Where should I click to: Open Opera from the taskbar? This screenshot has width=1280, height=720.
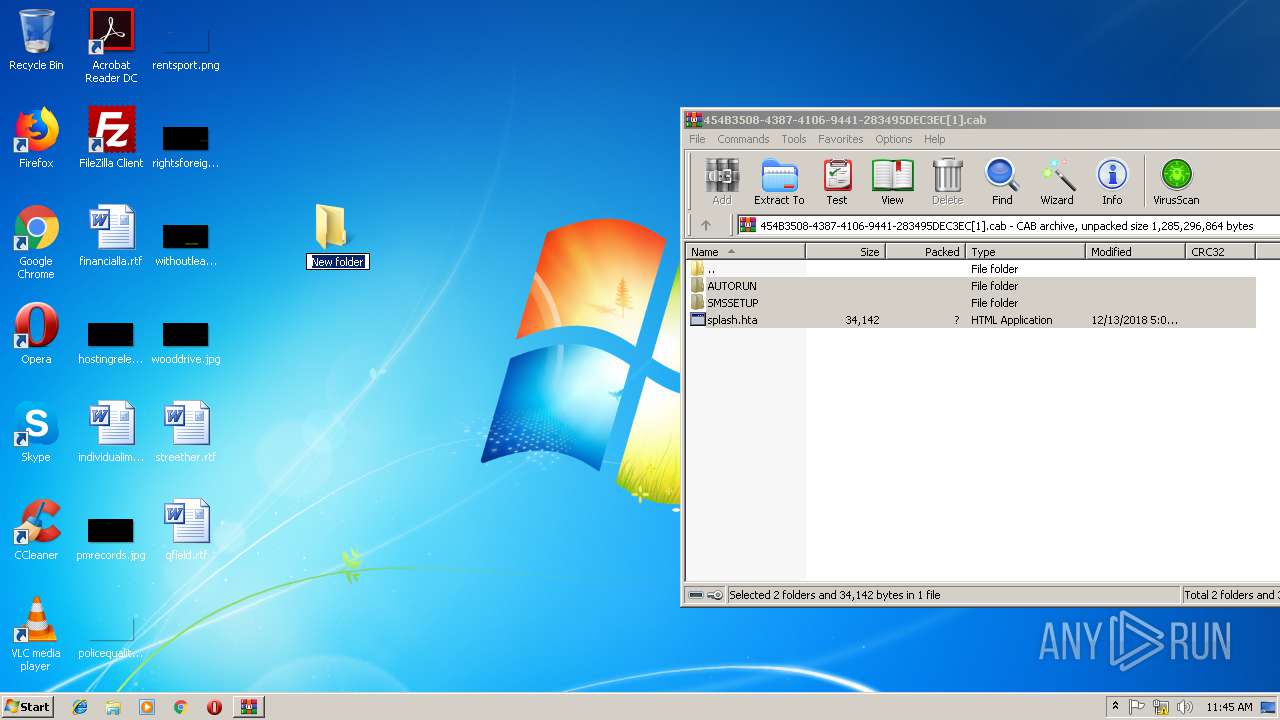pyautogui.click(x=214, y=707)
